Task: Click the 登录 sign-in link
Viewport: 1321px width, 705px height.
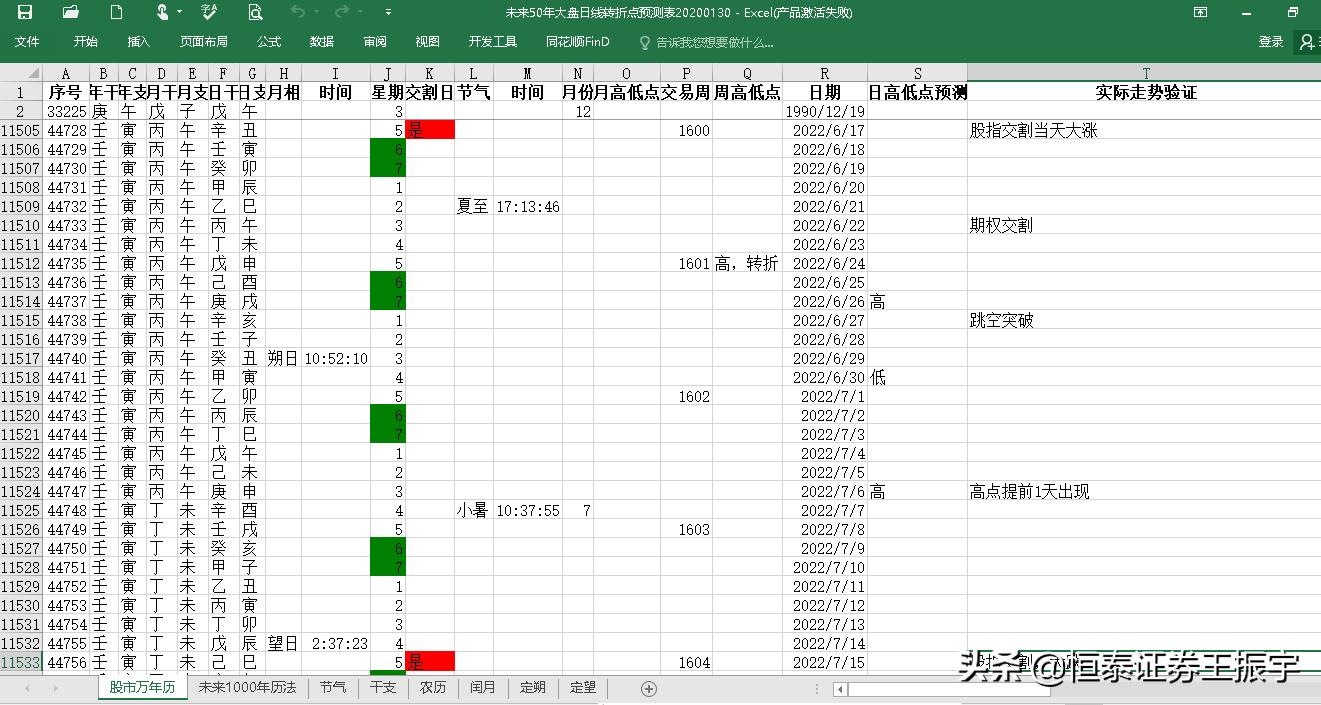Action: tap(1271, 42)
